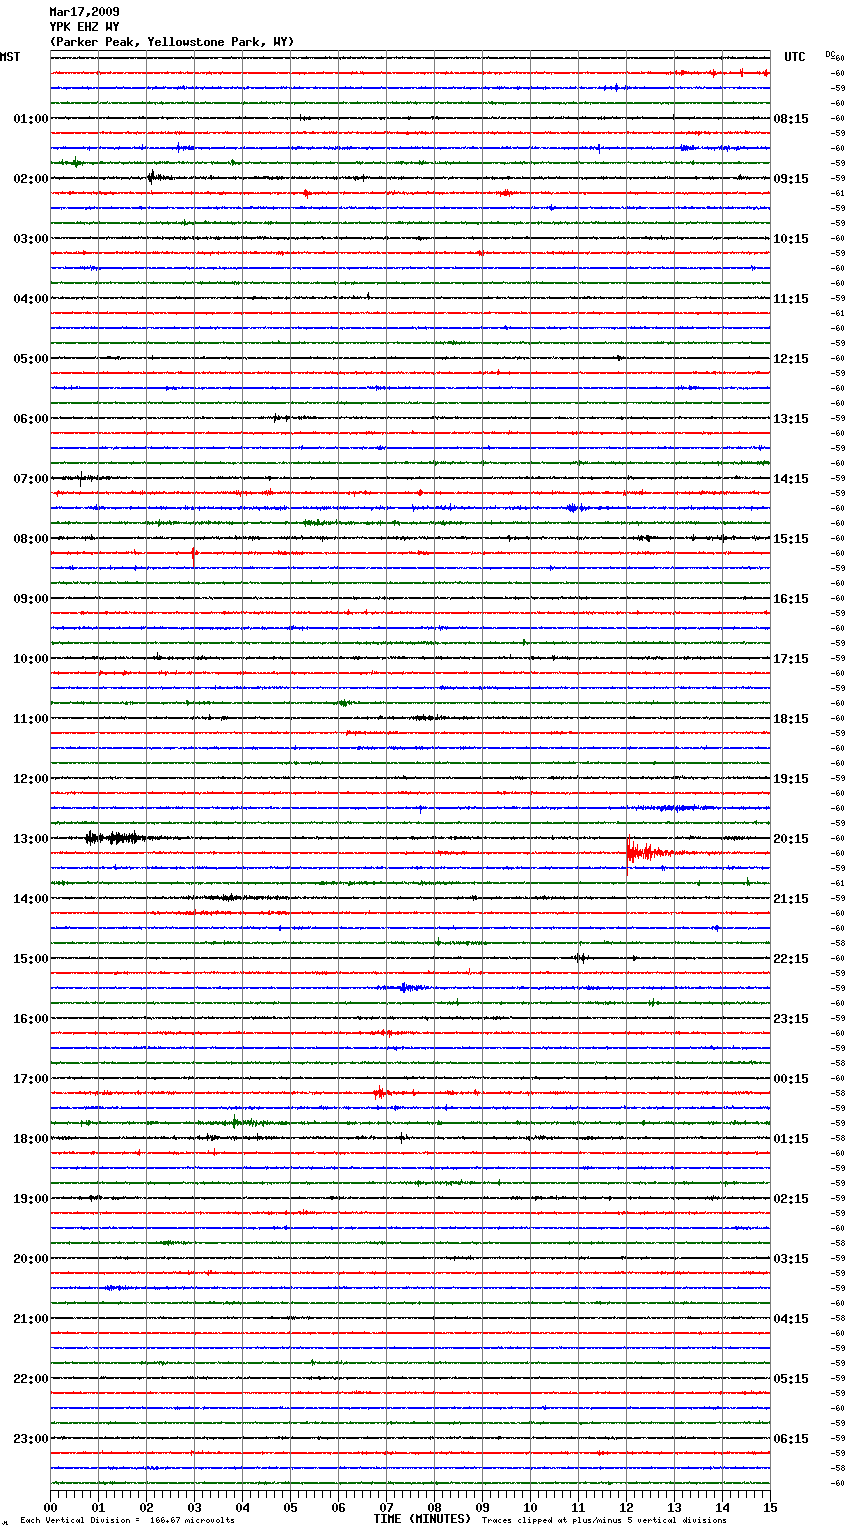The width and height of the screenshot is (850, 1534).
Task: Click the 04:15 UTC time label
Action: pyautogui.click(x=791, y=1319)
